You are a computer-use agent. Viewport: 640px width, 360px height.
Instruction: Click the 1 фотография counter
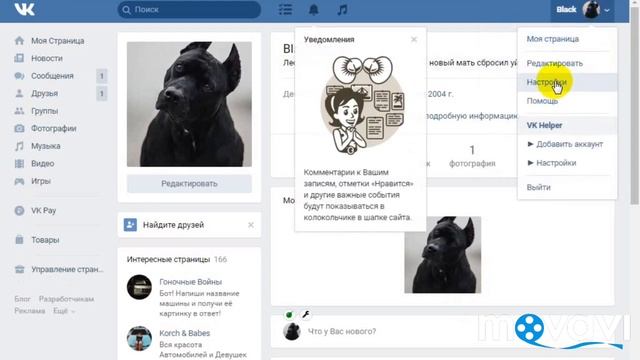(x=472, y=156)
